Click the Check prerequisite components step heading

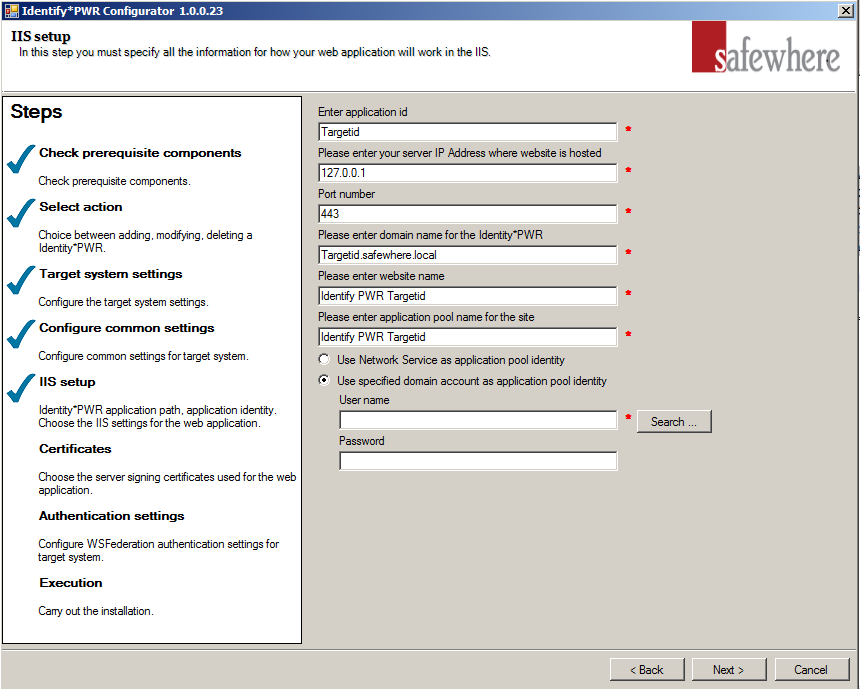(140, 153)
